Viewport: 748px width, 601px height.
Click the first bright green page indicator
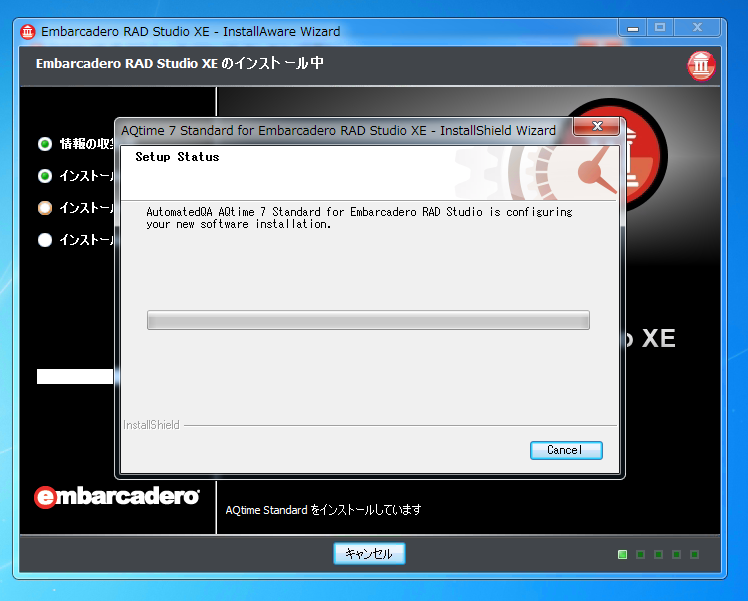click(623, 554)
